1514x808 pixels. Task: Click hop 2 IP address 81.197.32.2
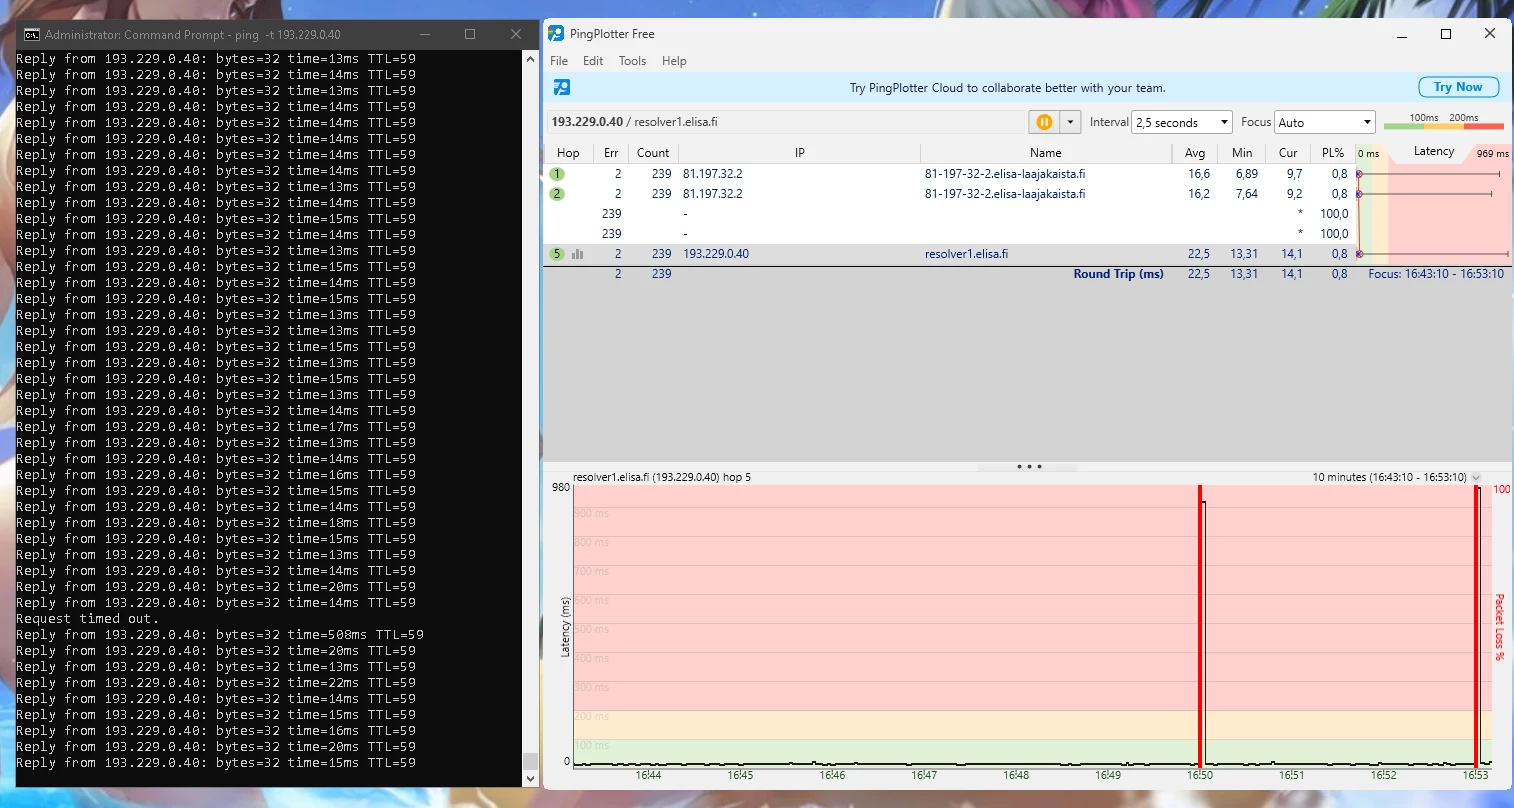[x=713, y=194]
